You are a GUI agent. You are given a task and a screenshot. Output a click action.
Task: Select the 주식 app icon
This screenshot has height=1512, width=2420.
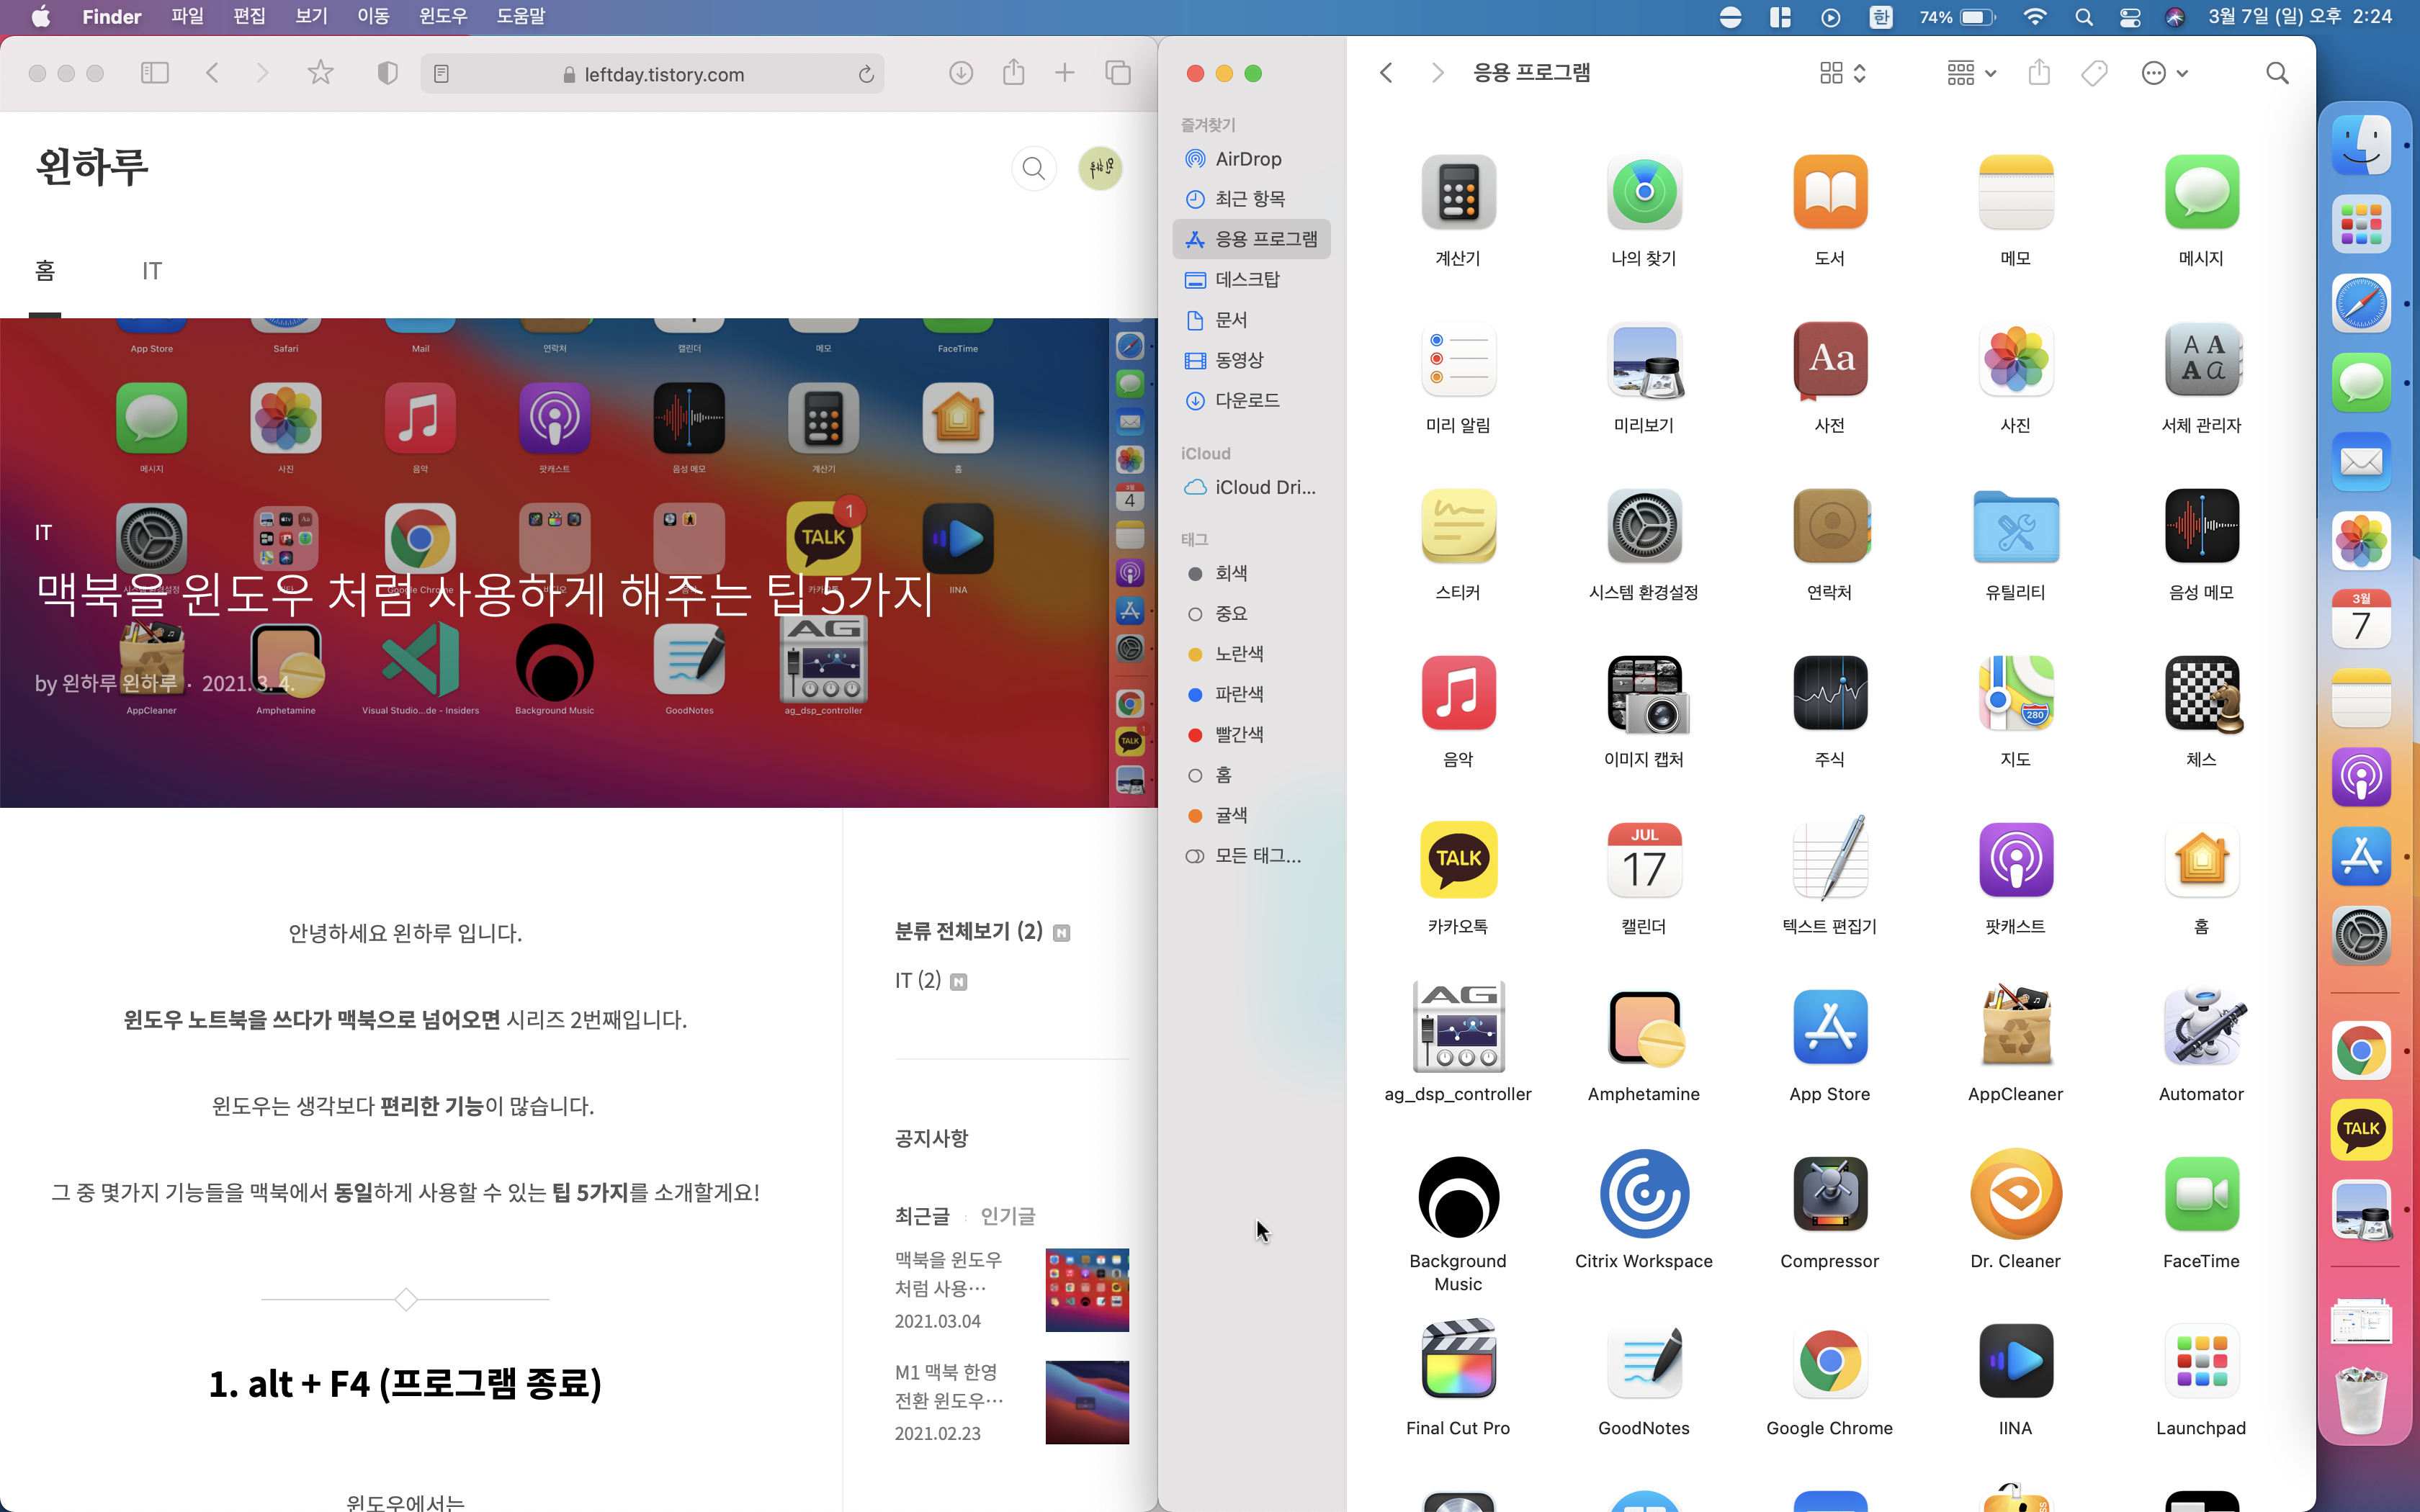click(1830, 693)
